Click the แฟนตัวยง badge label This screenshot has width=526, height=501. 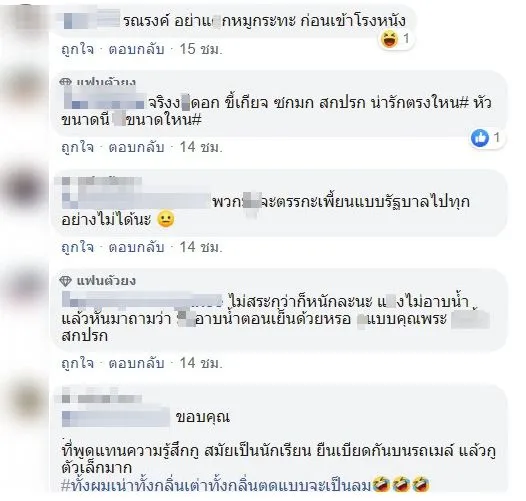(106, 281)
